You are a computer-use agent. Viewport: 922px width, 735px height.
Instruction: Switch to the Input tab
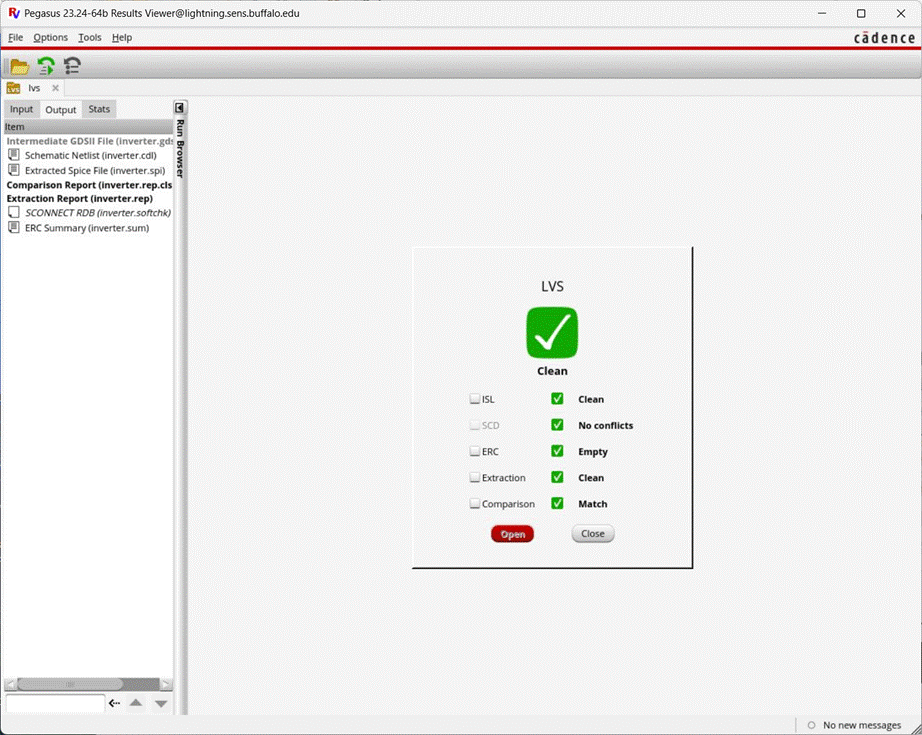click(21, 109)
